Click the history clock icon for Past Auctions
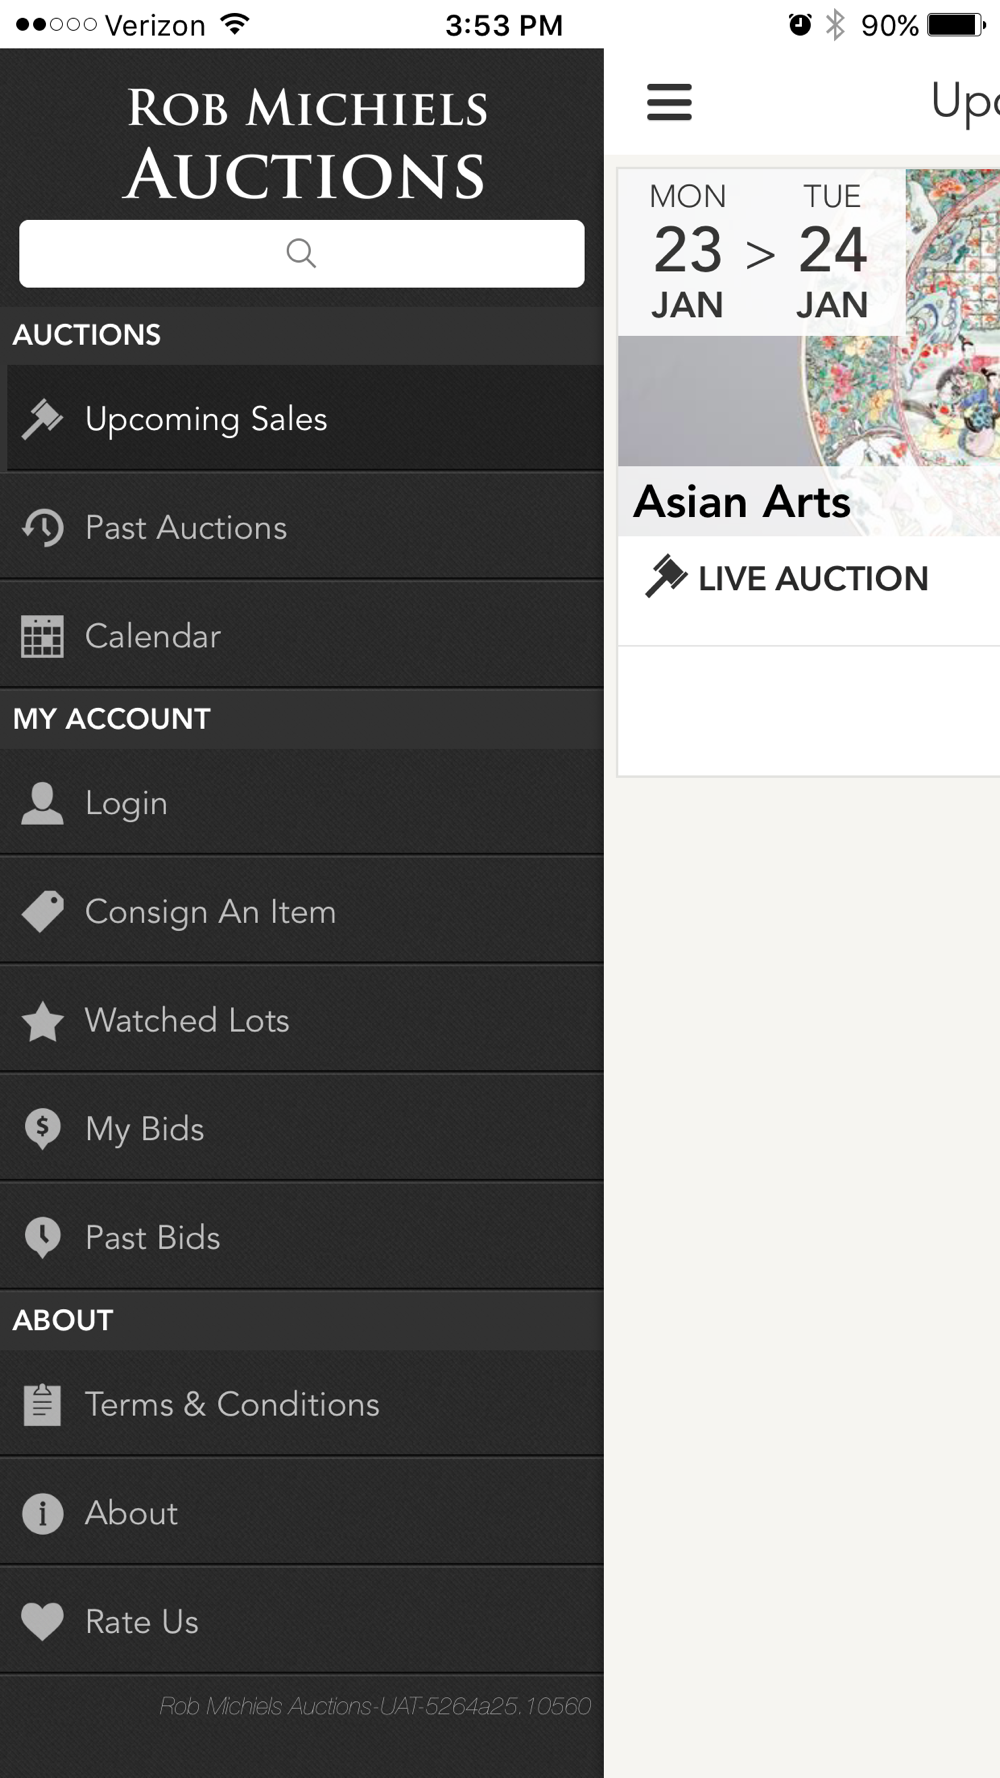The image size is (1000, 1778). [x=42, y=528]
